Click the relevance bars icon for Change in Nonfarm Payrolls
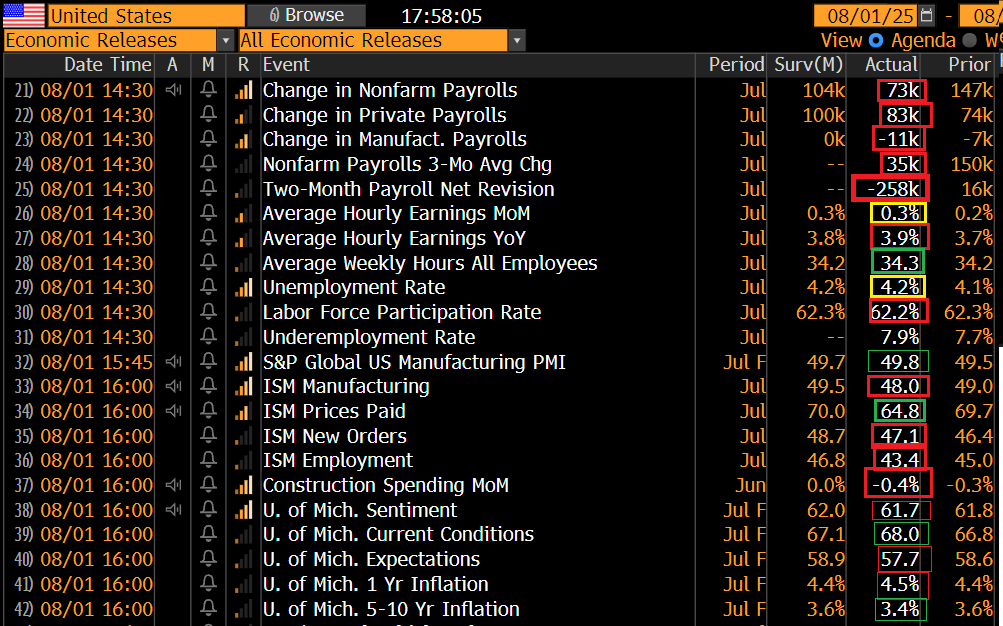The image size is (1003, 626). (243, 90)
